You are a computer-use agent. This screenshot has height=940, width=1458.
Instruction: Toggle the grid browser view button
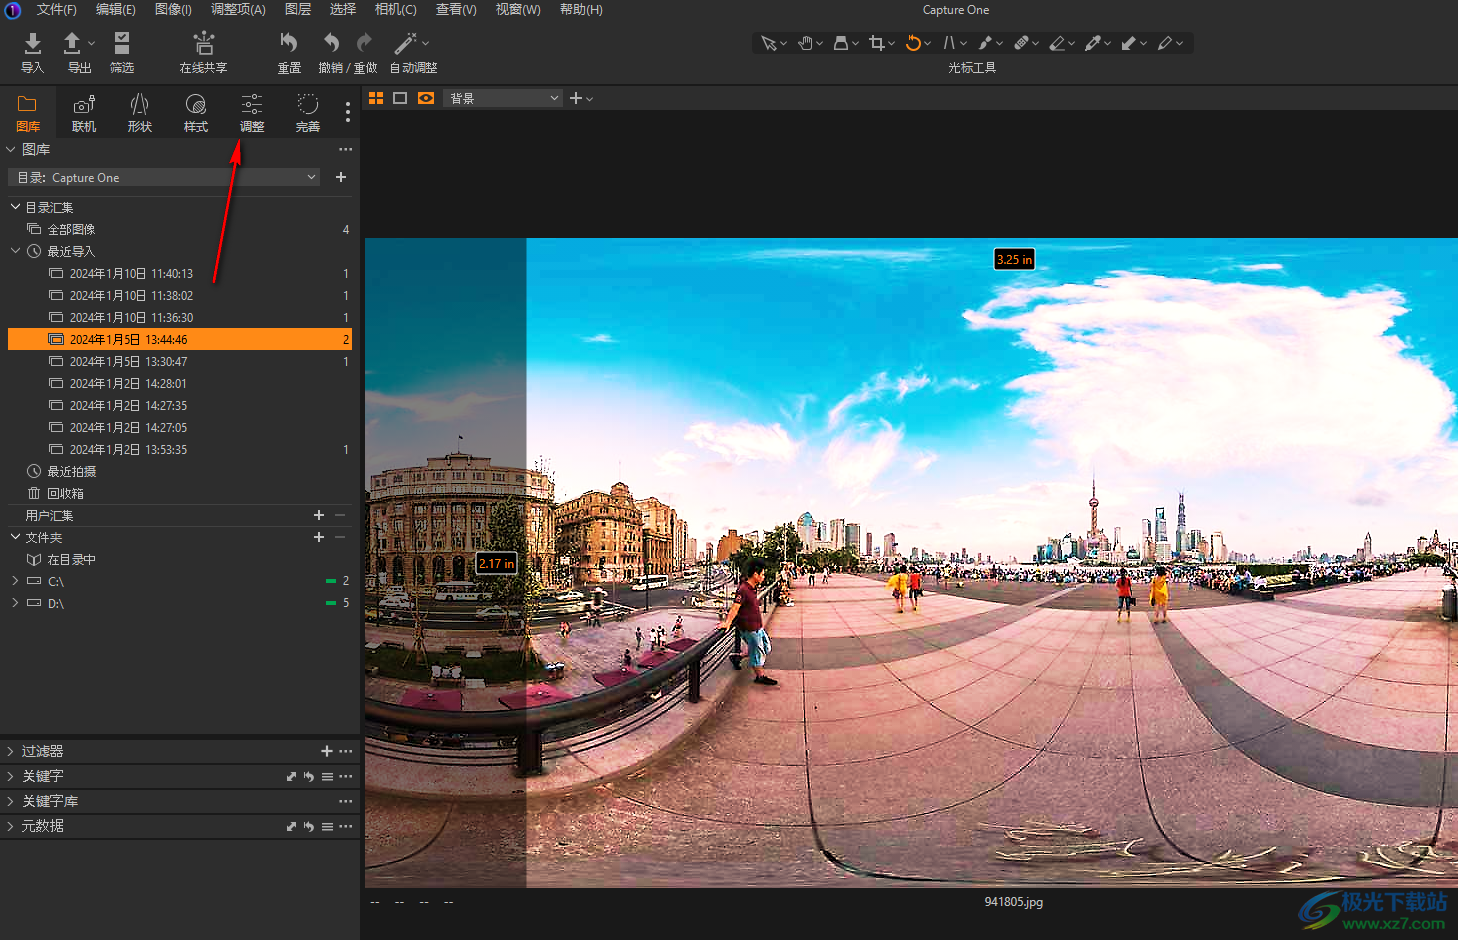tap(376, 98)
